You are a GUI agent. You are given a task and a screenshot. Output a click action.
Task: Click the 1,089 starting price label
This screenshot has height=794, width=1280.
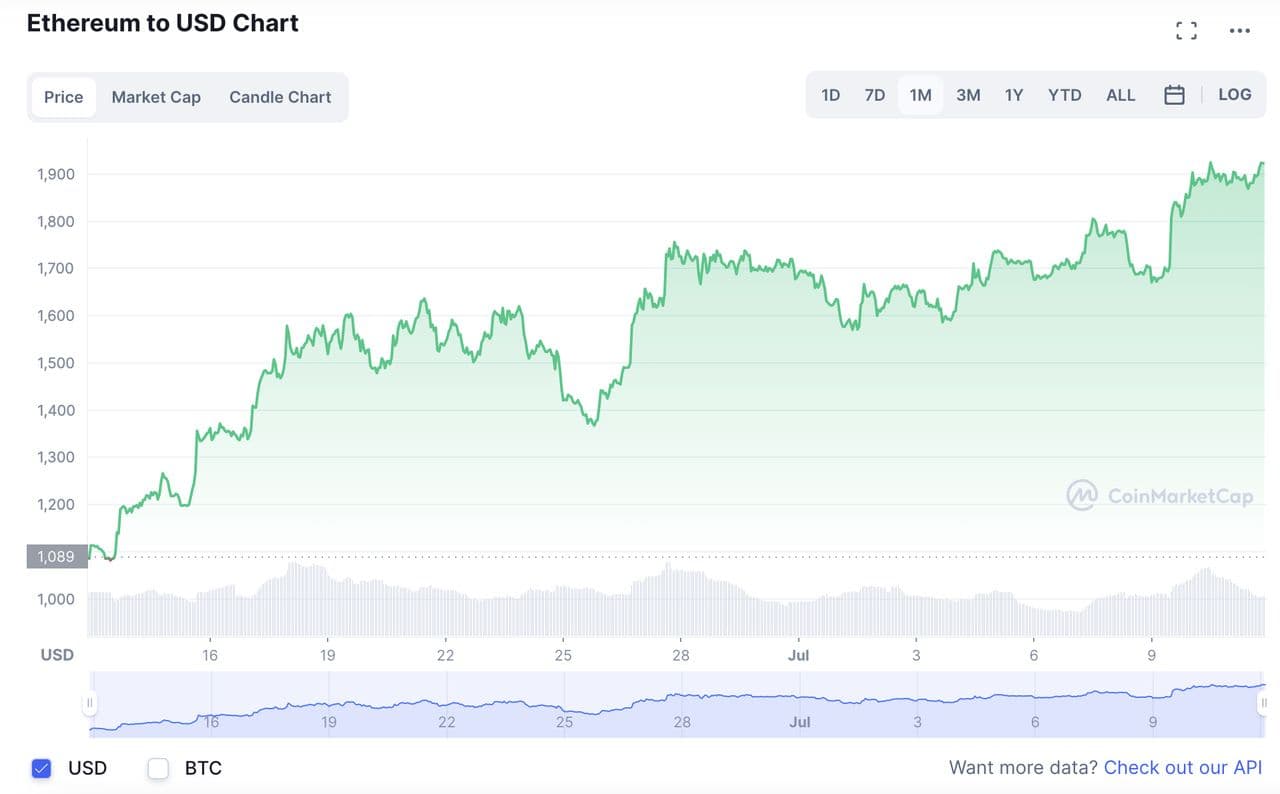point(56,556)
